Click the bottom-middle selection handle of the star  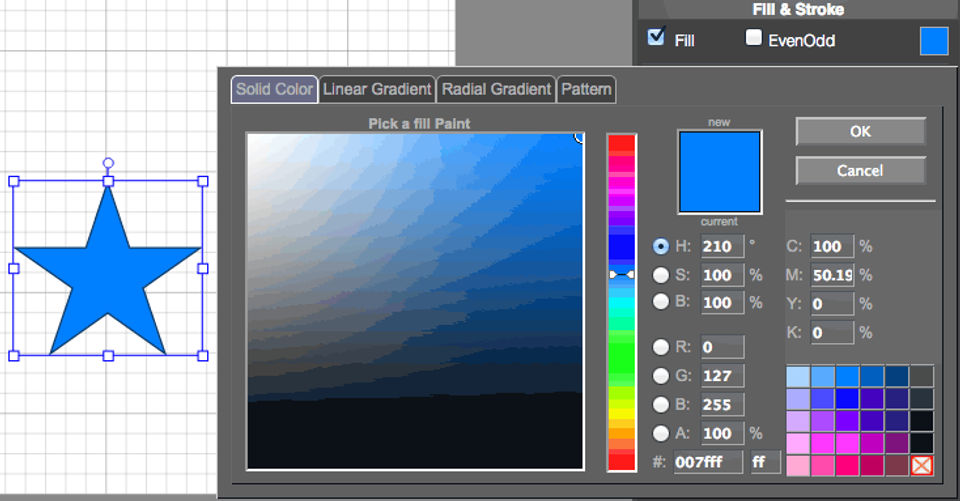(x=108, y=355)
